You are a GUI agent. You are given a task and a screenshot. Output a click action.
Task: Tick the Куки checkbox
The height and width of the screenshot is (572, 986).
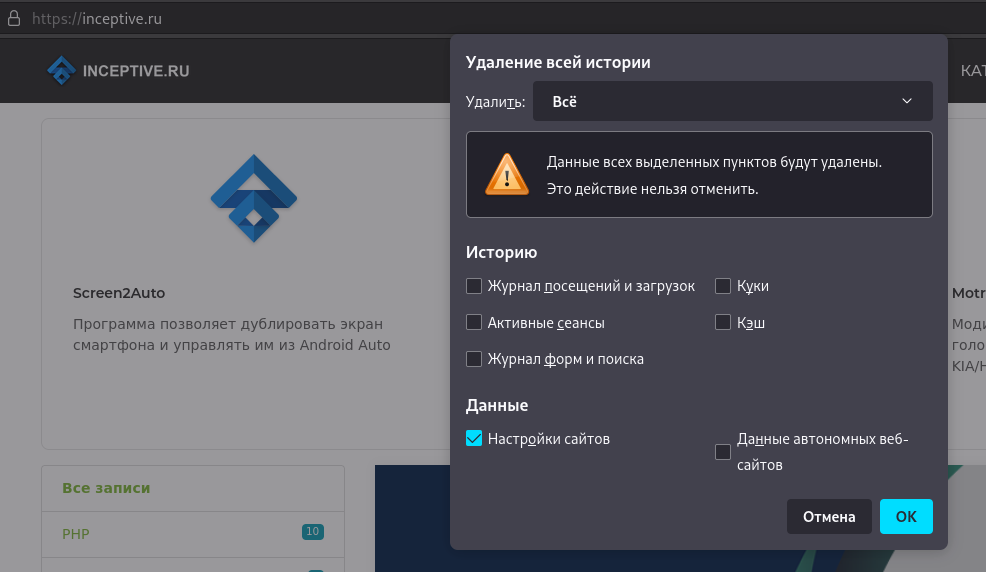point(723,286)
